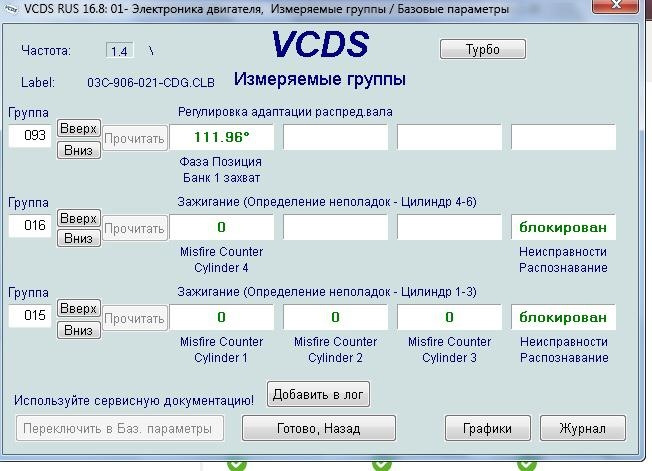Click Cylinder 2 misfire counter value
The image size is (652, 471).
tap(336, 317)
